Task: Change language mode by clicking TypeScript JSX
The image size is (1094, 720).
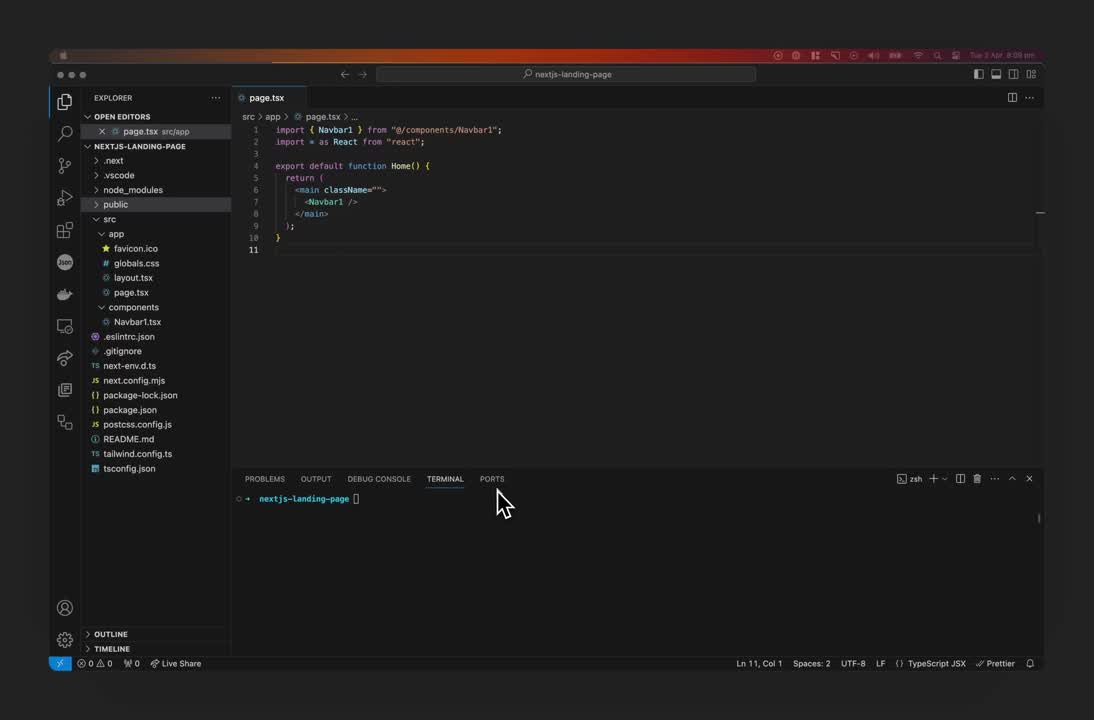Action: (x=938, y=663)
